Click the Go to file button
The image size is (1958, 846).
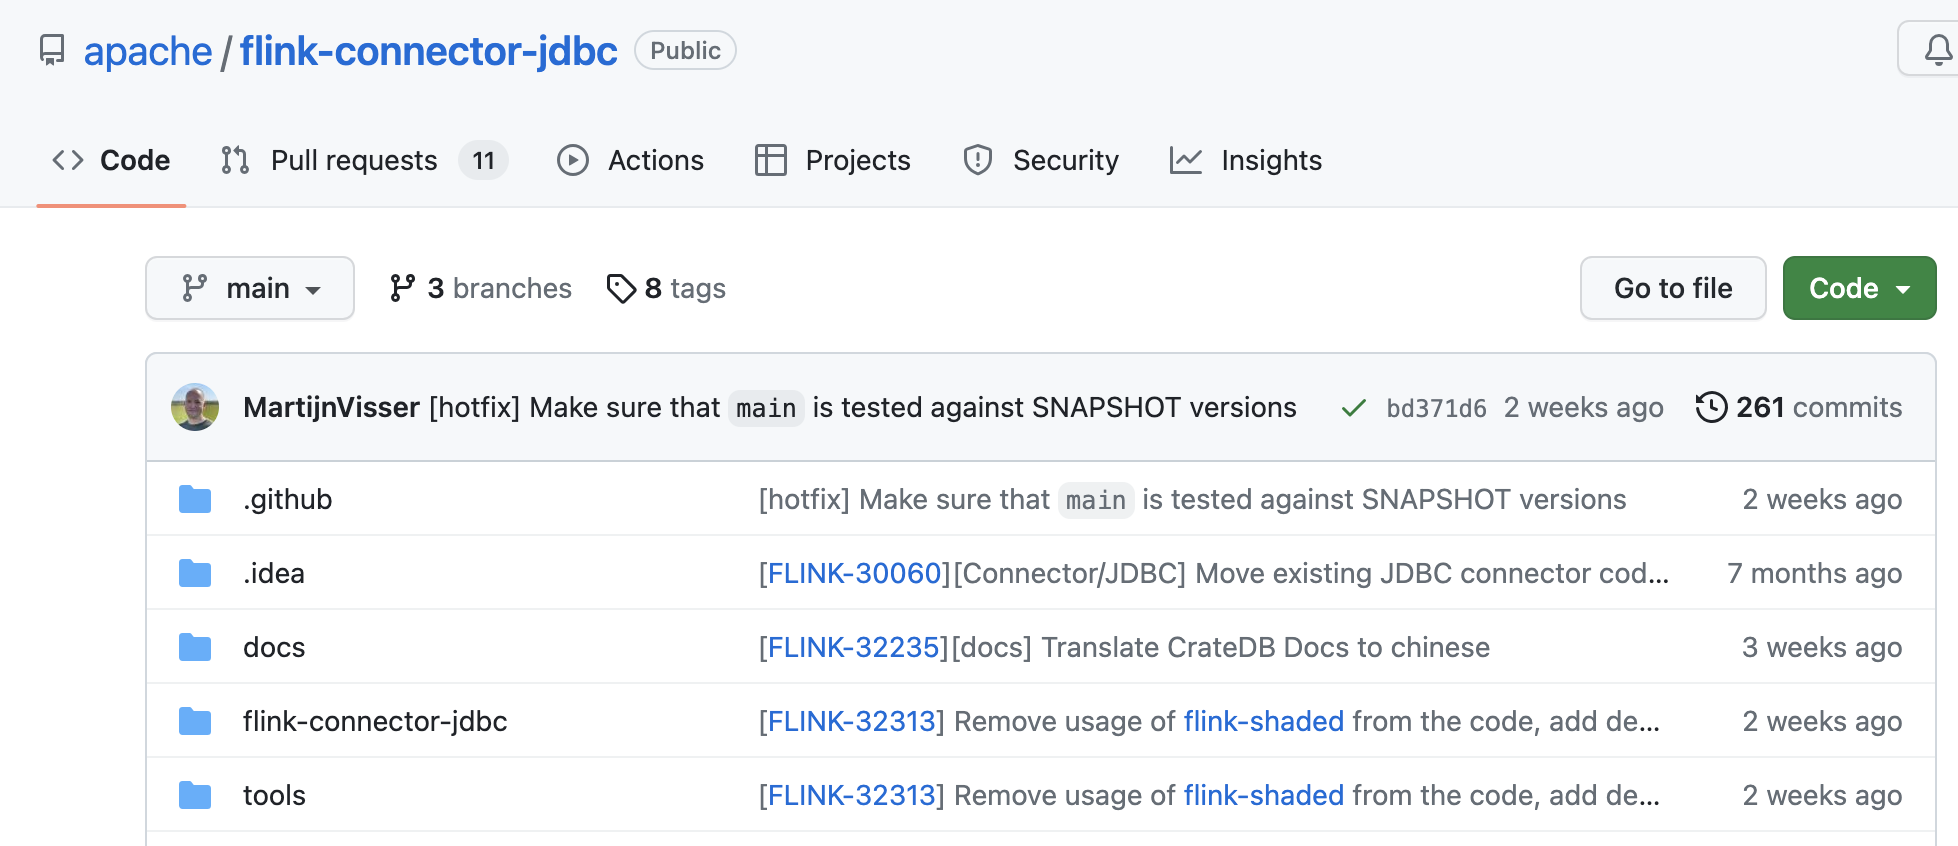point(1673,288)
